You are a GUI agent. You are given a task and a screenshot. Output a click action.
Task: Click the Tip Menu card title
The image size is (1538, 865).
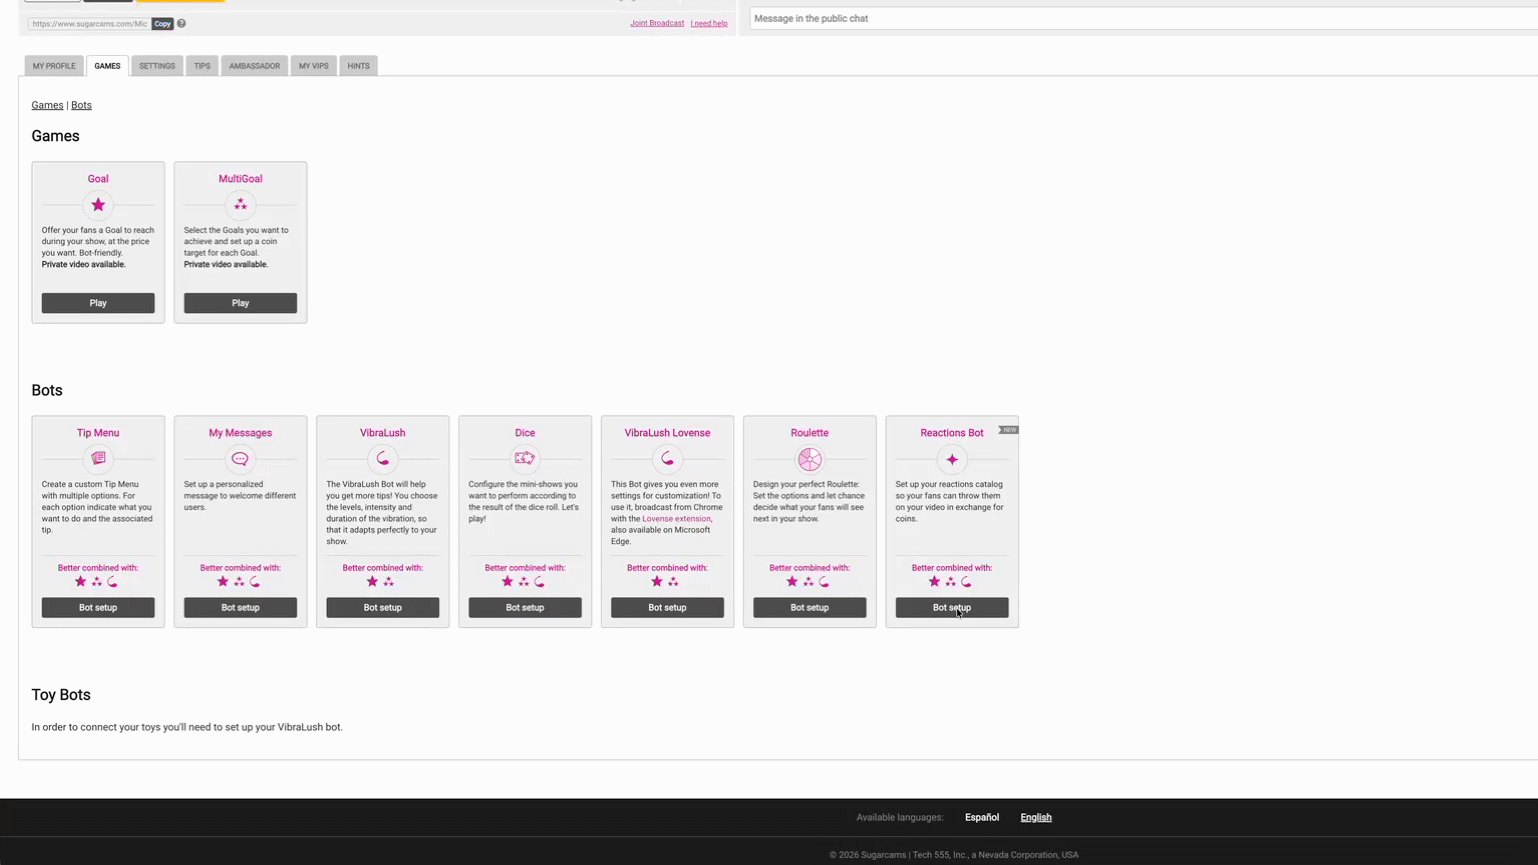tap(98, 433)
